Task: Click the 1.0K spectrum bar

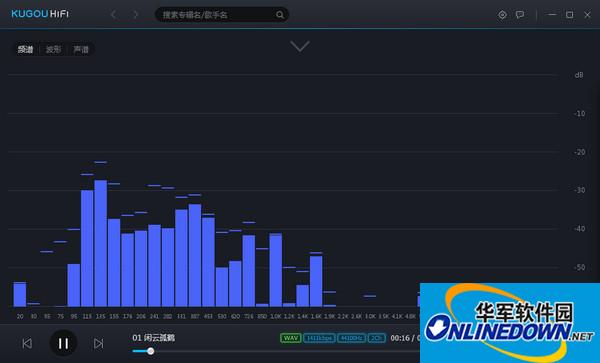Action: 276,270
